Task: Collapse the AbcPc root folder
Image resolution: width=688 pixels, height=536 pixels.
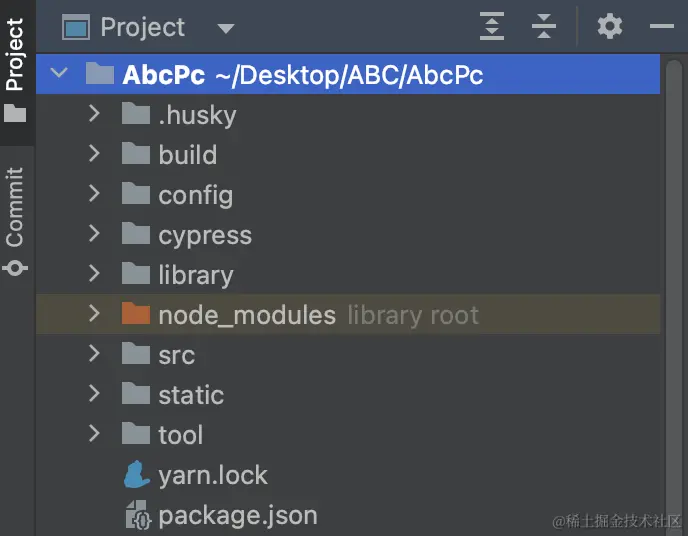Action: (x=58, y=74)
